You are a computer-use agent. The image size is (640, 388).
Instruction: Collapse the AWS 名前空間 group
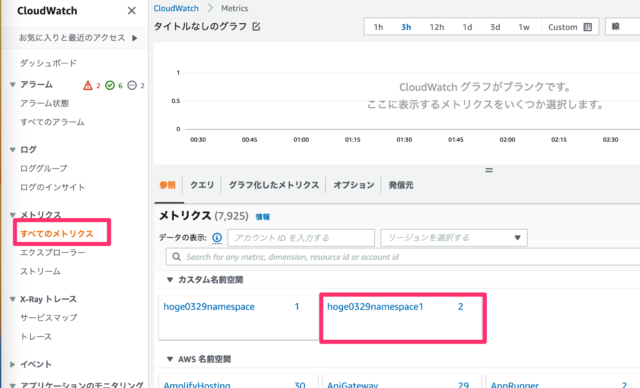coord(170,359)
